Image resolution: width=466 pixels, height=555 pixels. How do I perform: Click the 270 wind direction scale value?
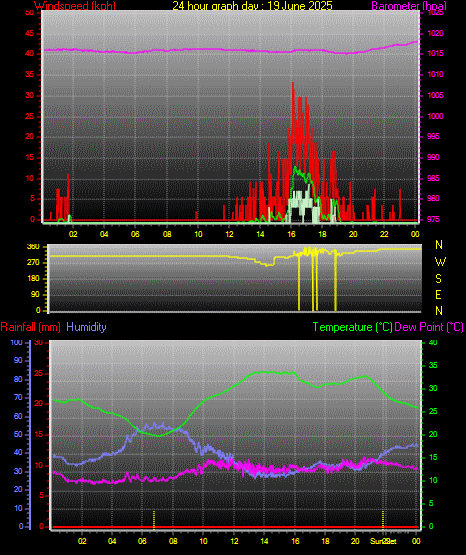(x=34, y=263)
